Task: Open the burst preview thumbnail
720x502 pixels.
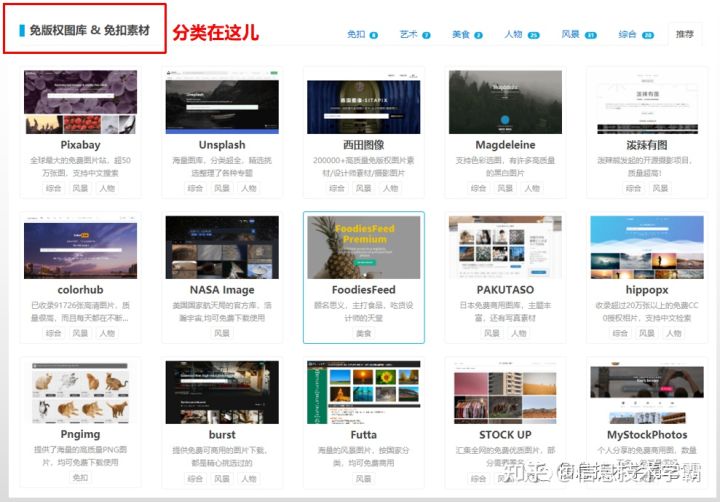Action: (x=222, y=392)
